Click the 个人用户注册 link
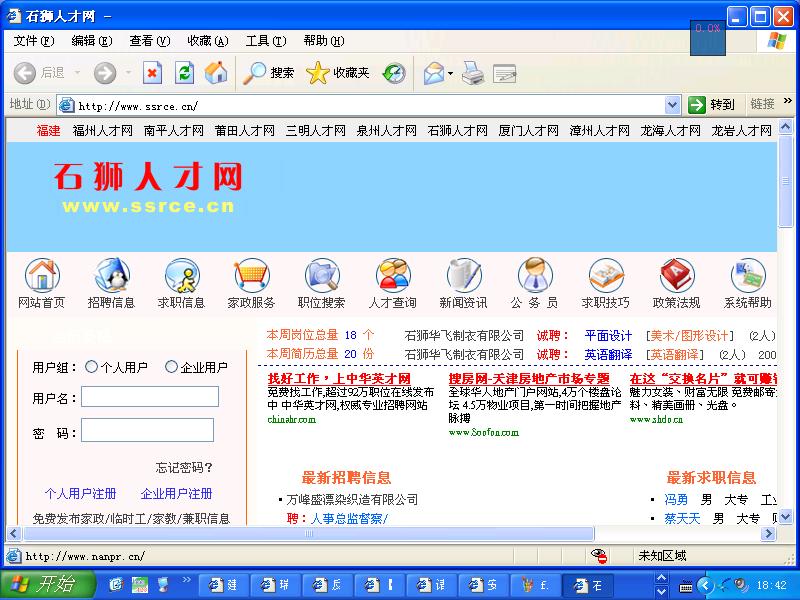The image size is (800, 600). click(x=81, y=494)
